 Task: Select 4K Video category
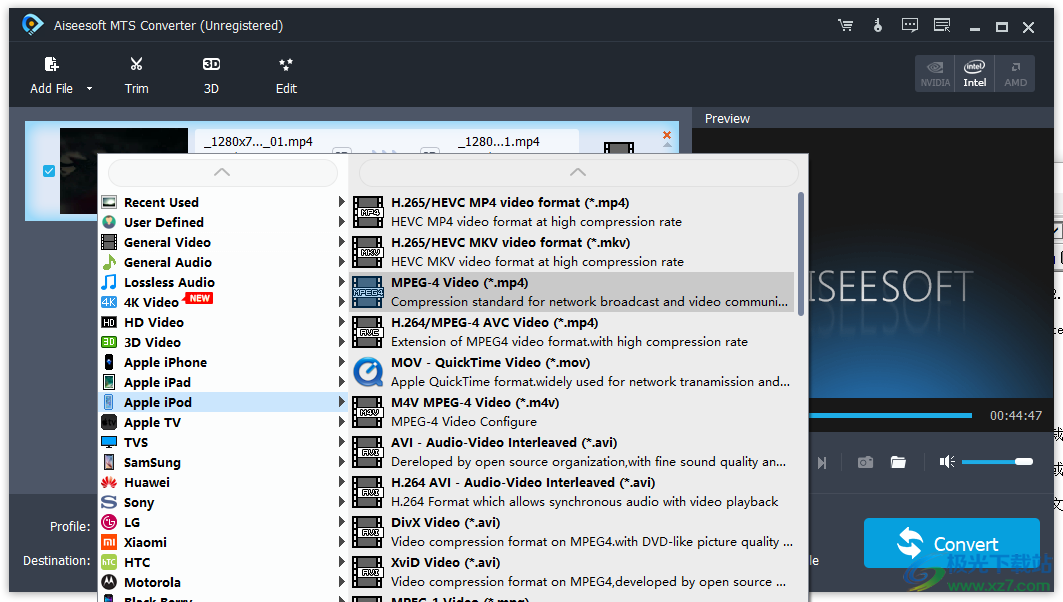(224, 302)
